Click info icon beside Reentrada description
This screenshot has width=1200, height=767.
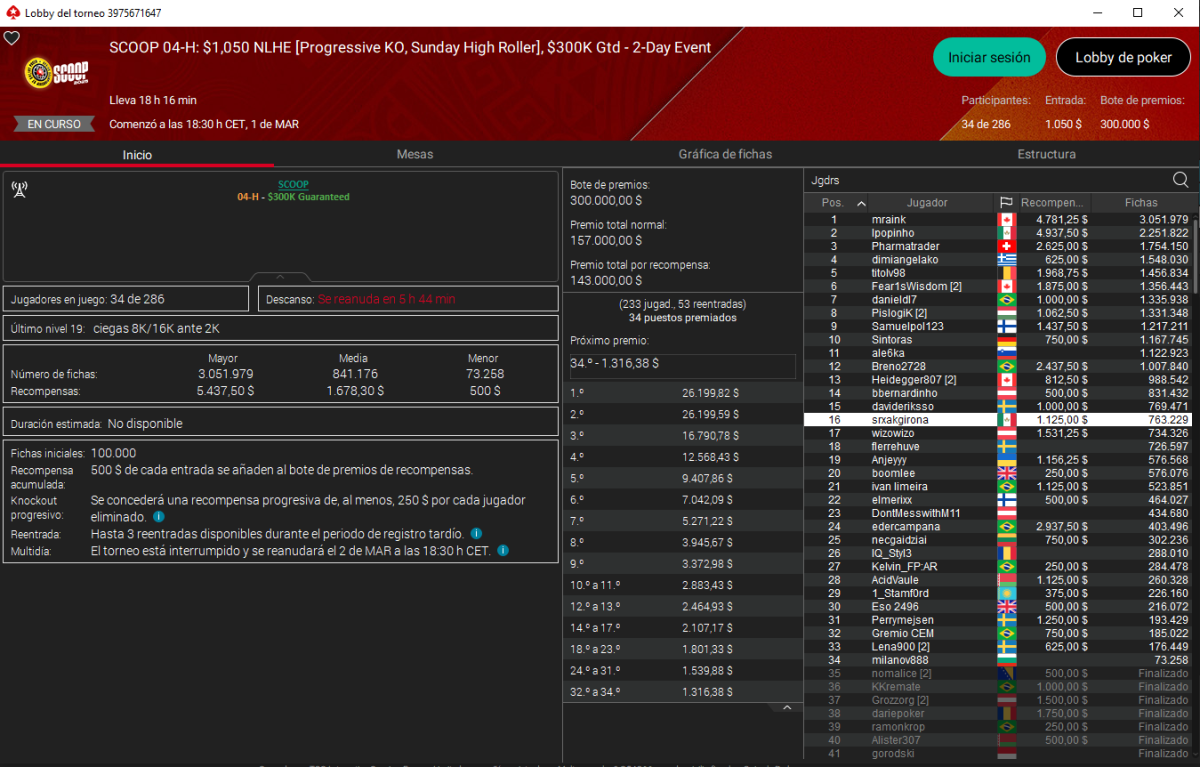(476, 534)
